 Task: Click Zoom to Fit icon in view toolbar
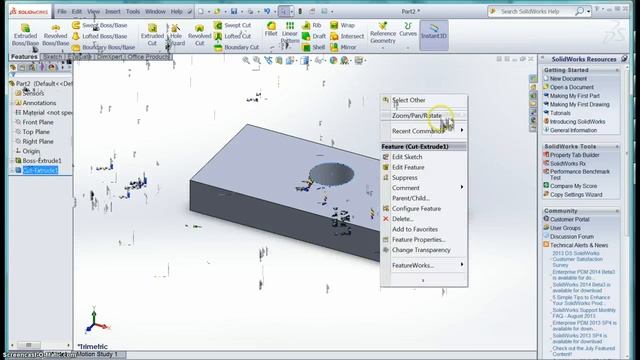(x=246, y=60)
